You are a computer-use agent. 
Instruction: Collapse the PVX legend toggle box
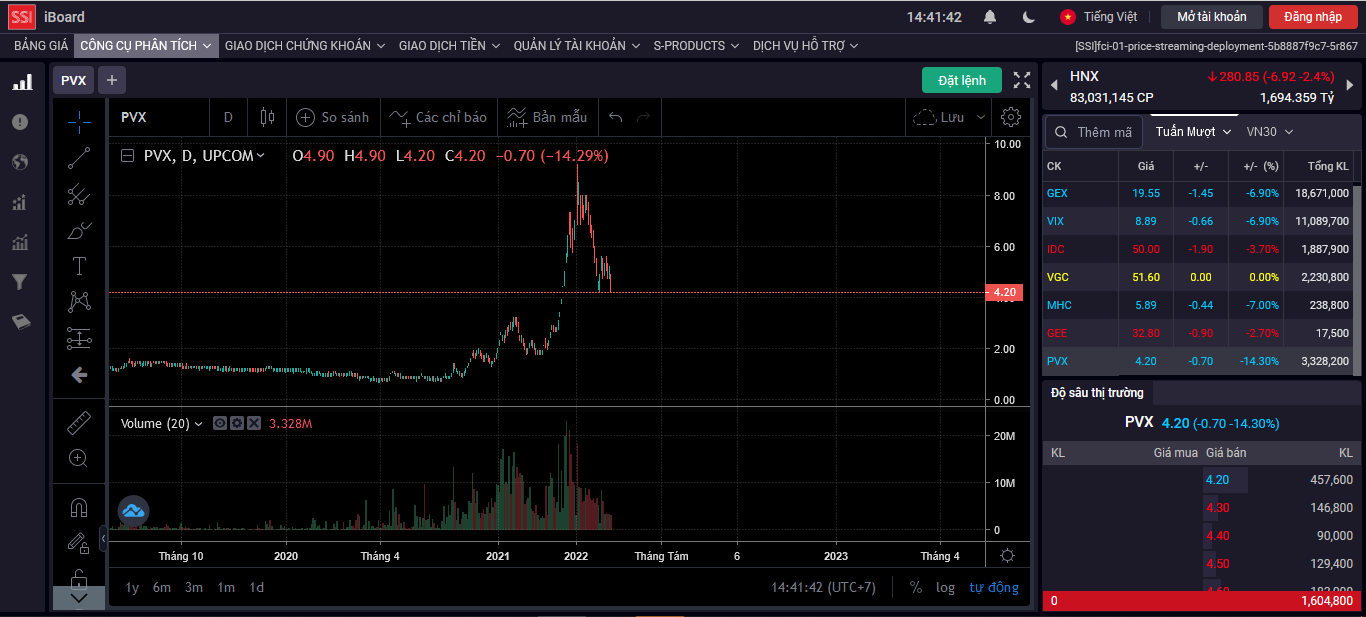[x=128, y=155]
